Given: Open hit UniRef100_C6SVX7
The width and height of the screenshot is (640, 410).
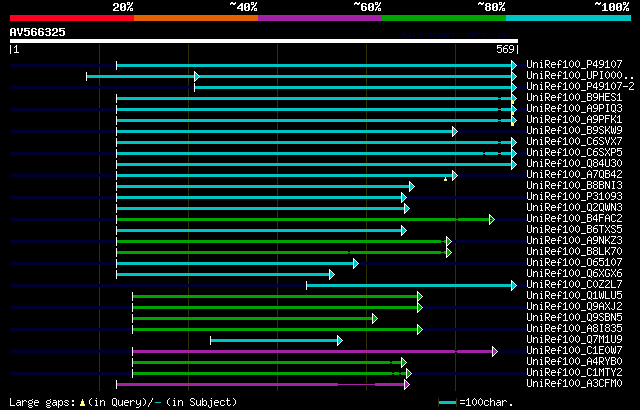Looking at the screenshot, I should 574,142.
